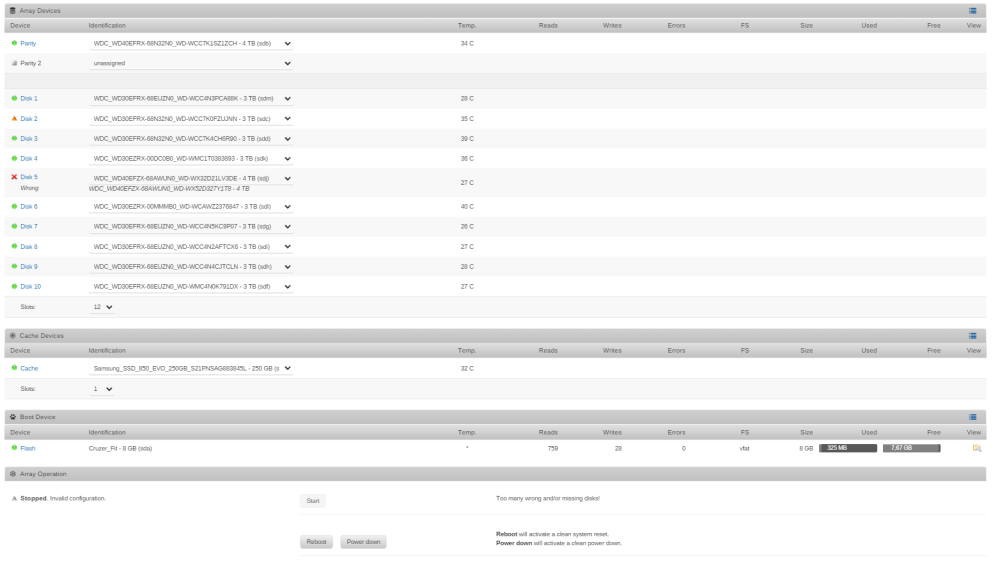This screenshot has width=1000, height=565.
Task: Click the green status dot for Disk 8
Action: pyautogui.click(x=14, y=246)
